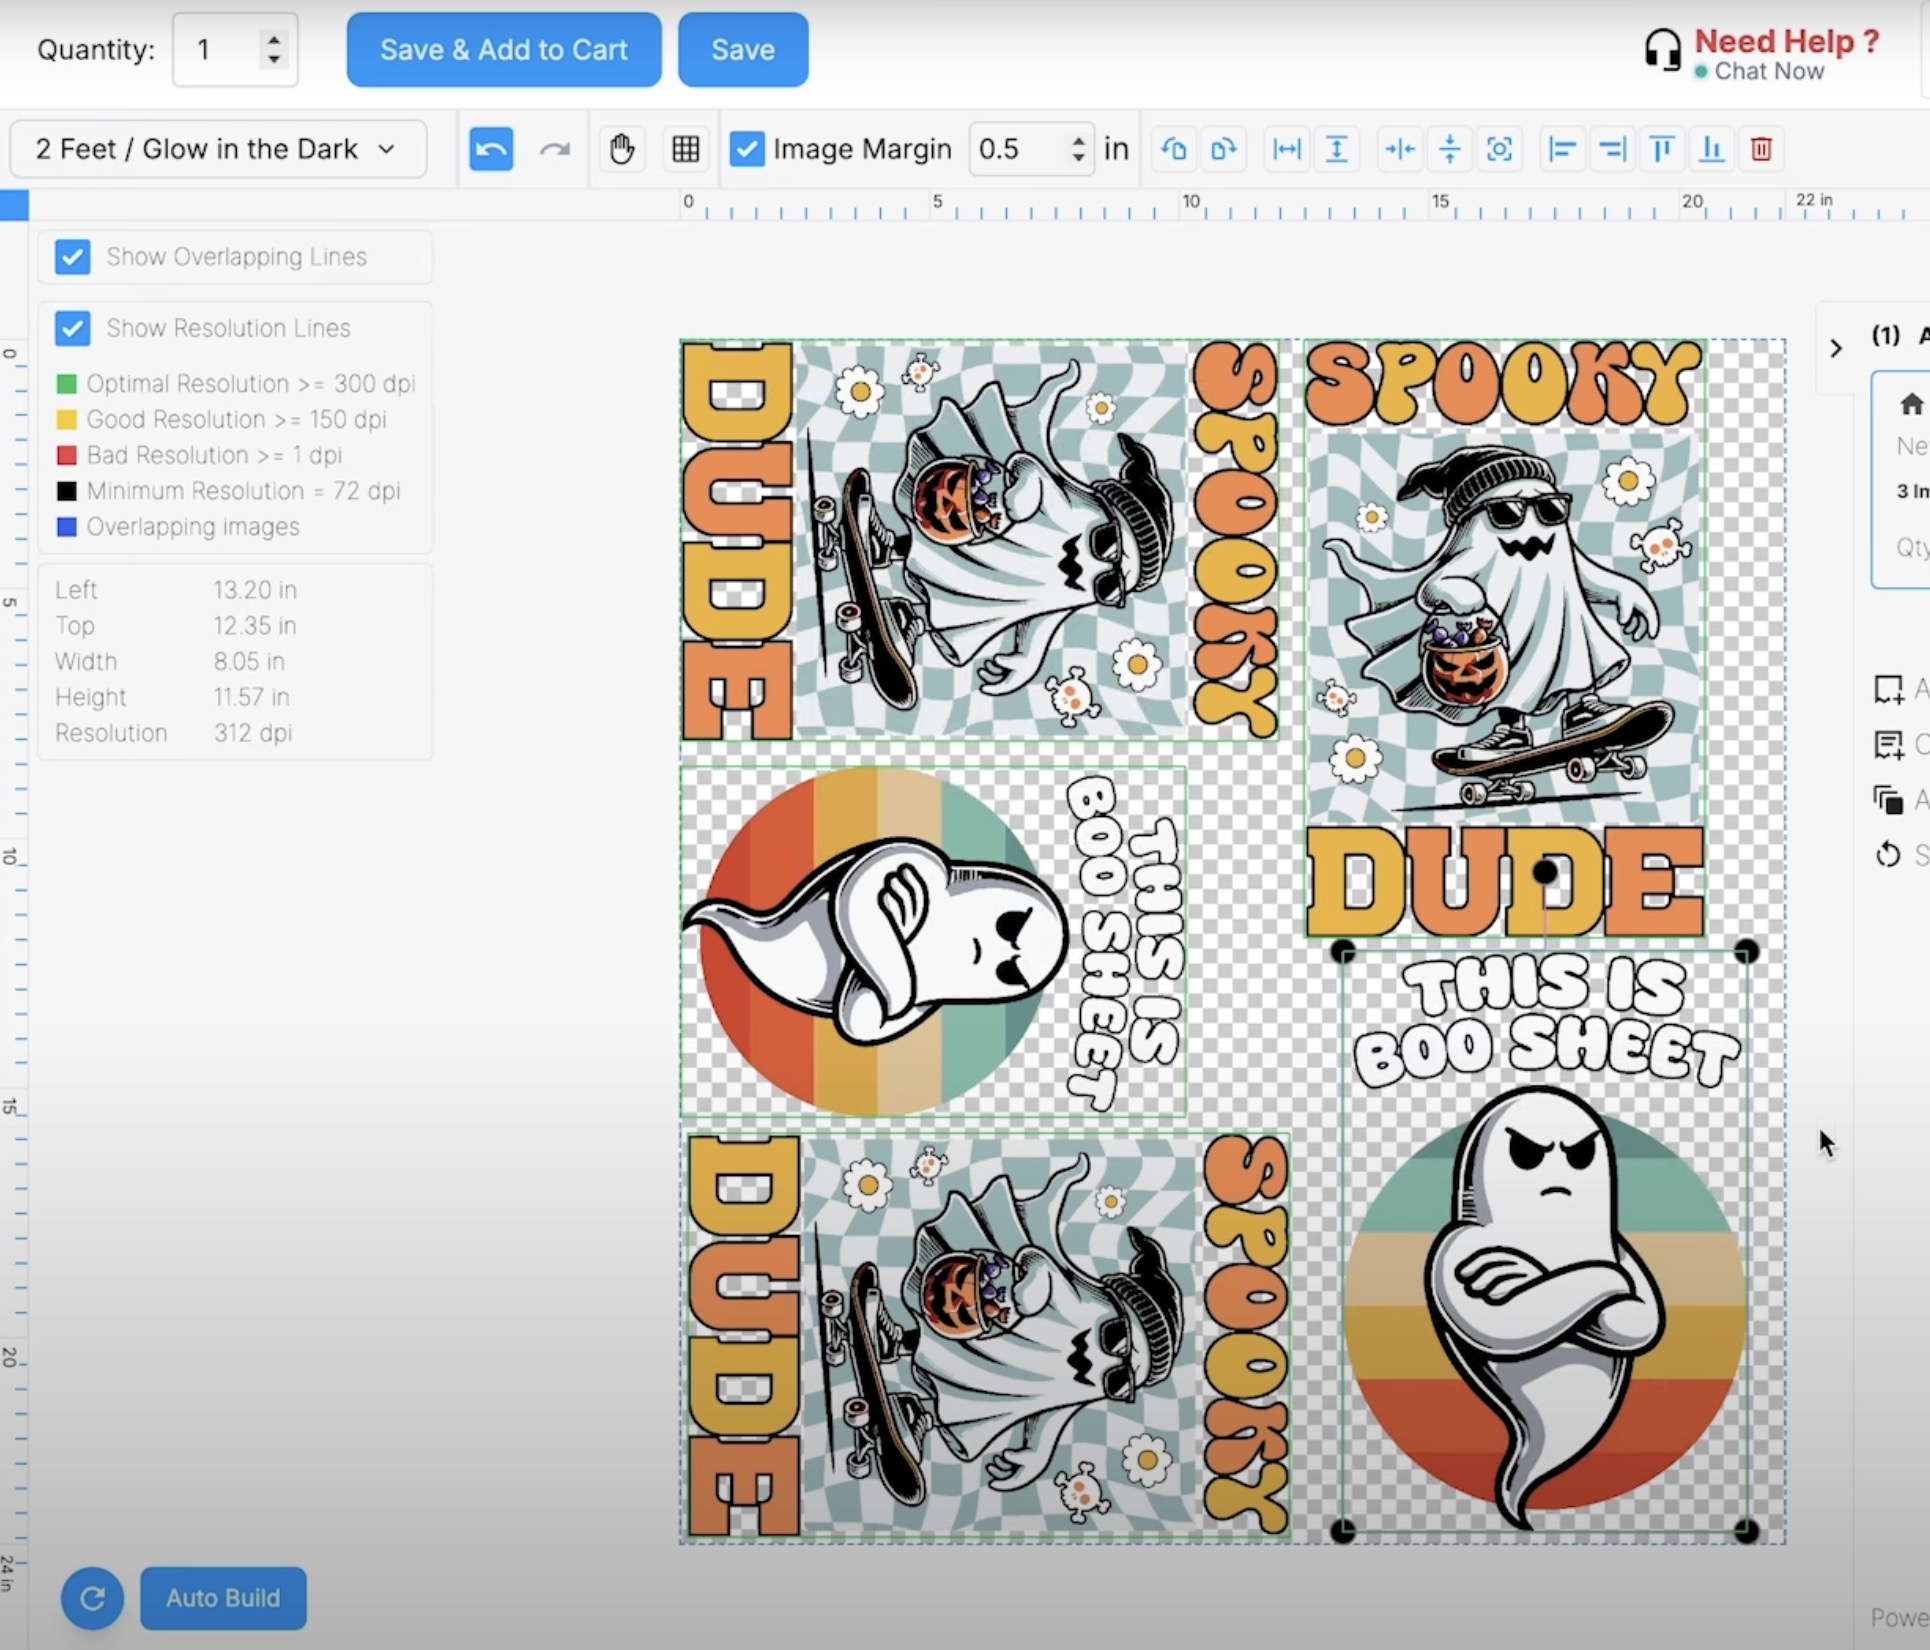Image resolution: width=1930 pixels, height=1650 pixels.
Task: Click the round refresh button
Action: point(92,1598)
